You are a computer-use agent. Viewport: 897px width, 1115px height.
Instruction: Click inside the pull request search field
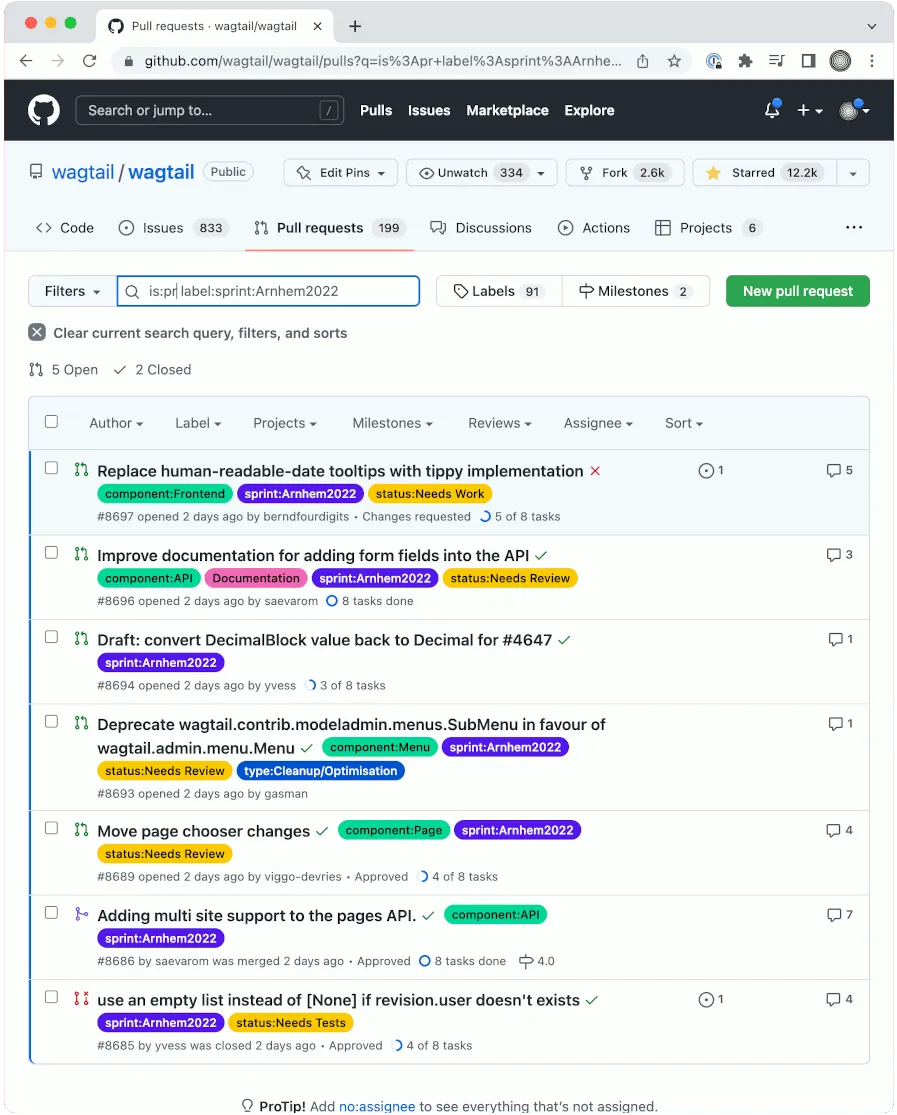[x=268, y=291]
